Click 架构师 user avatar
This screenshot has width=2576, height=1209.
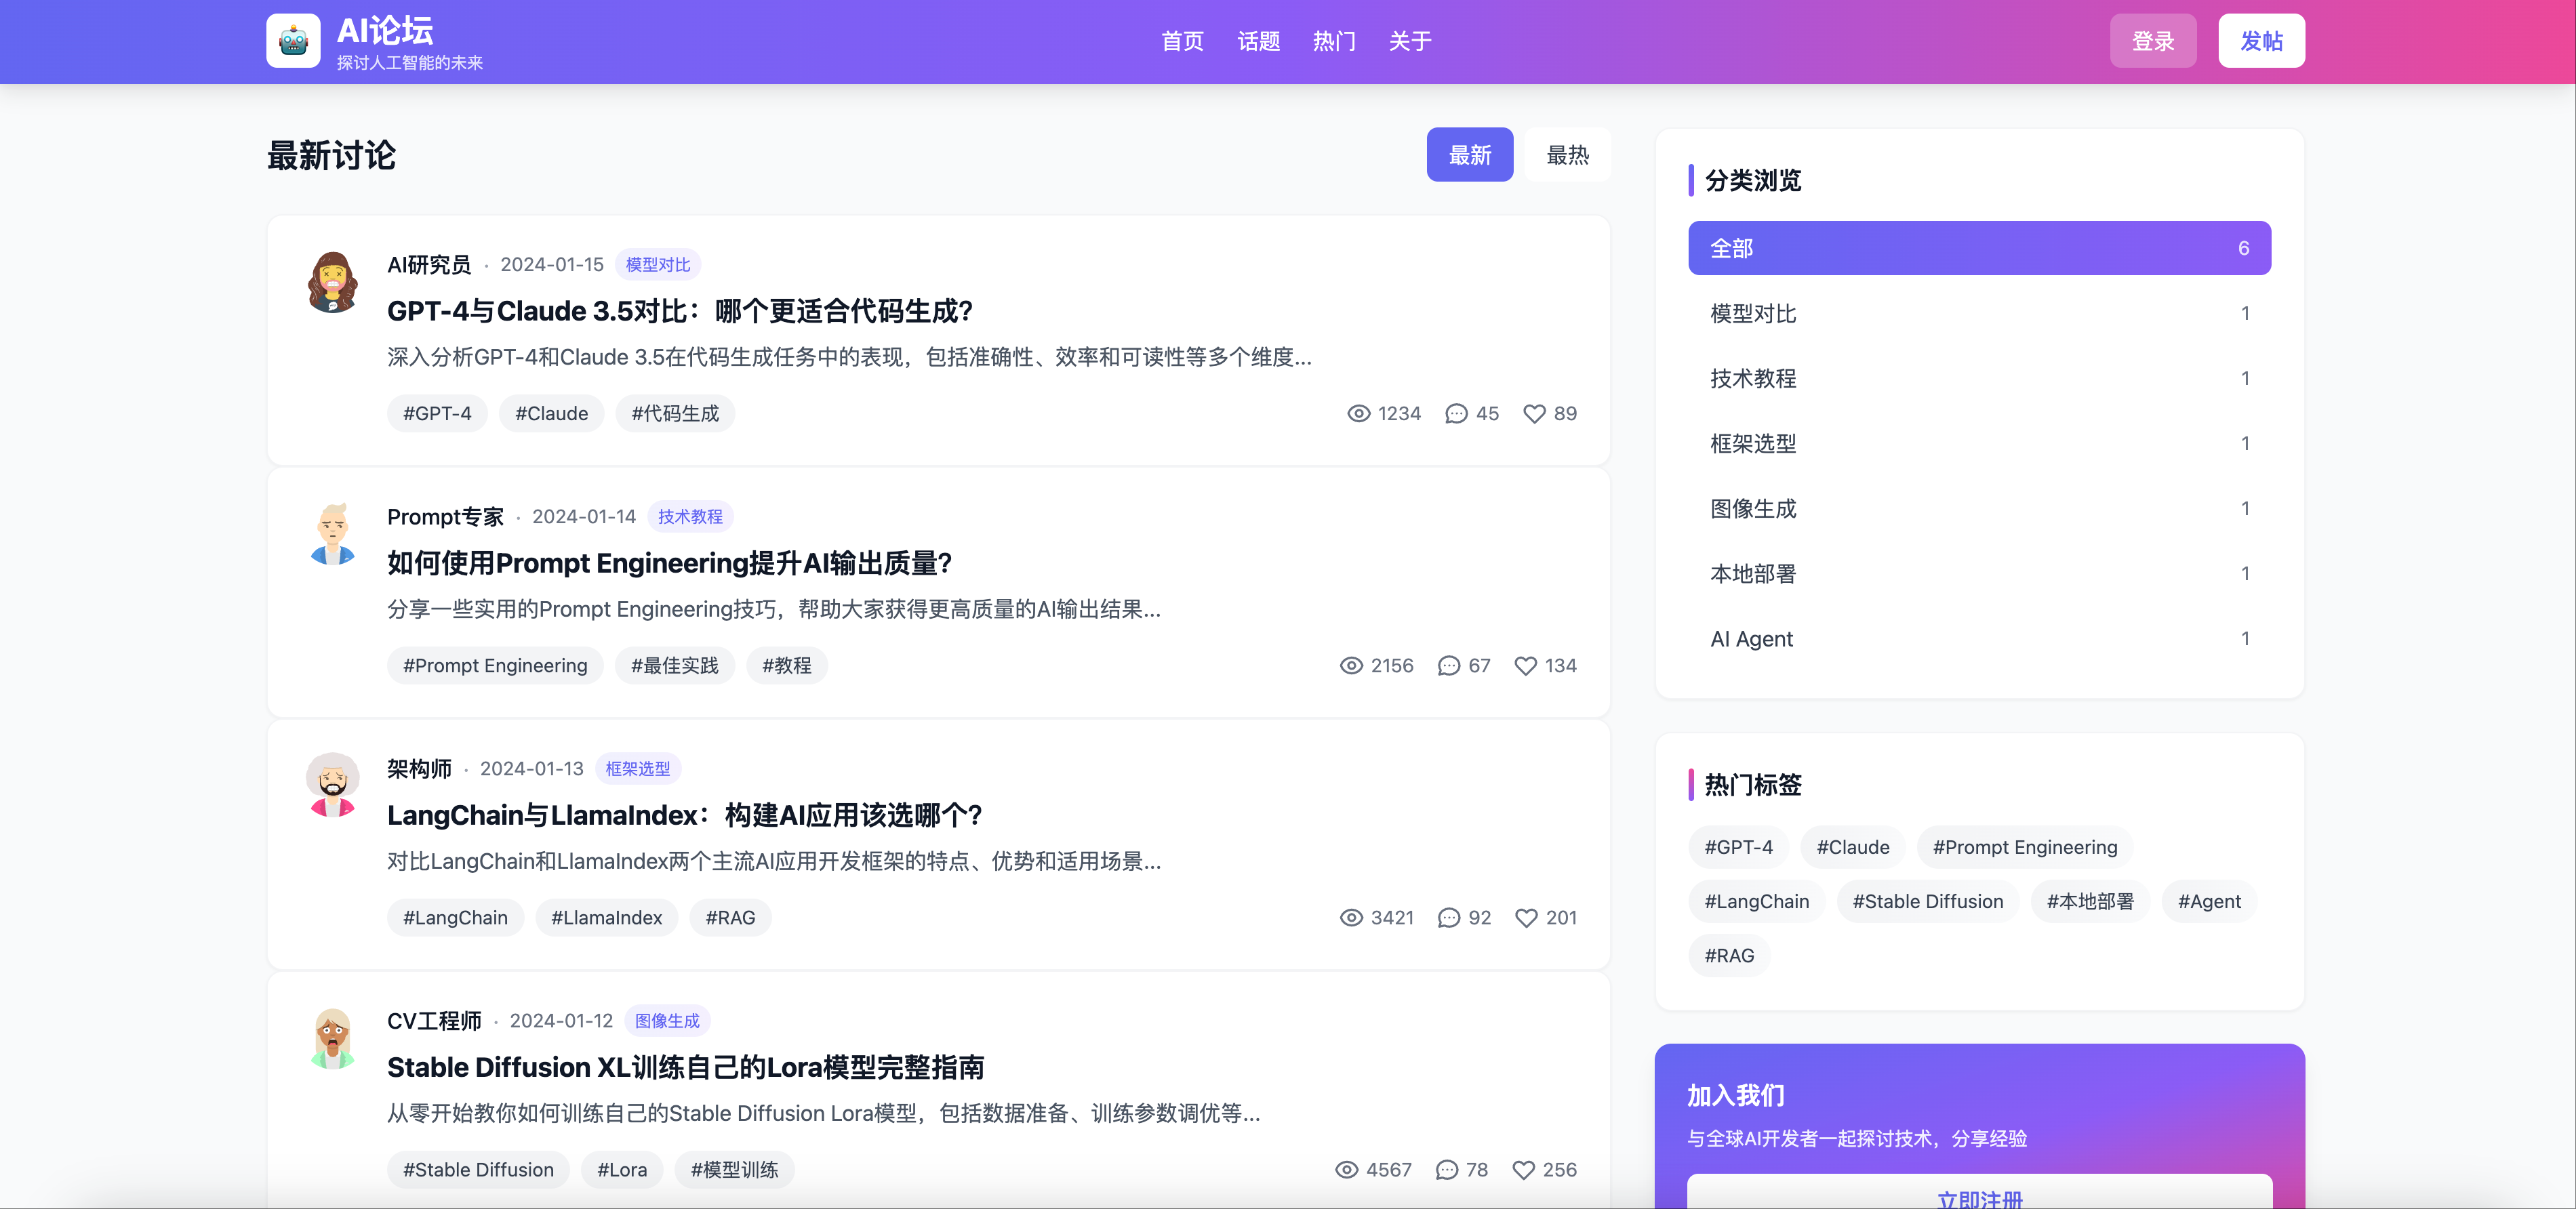click(x=333, y=785)
